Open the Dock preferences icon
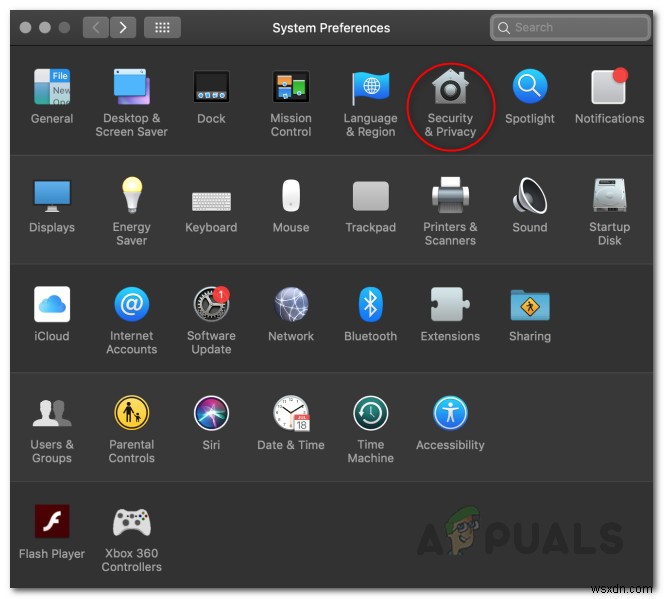The image size is (664, 599). pos(211,87)
